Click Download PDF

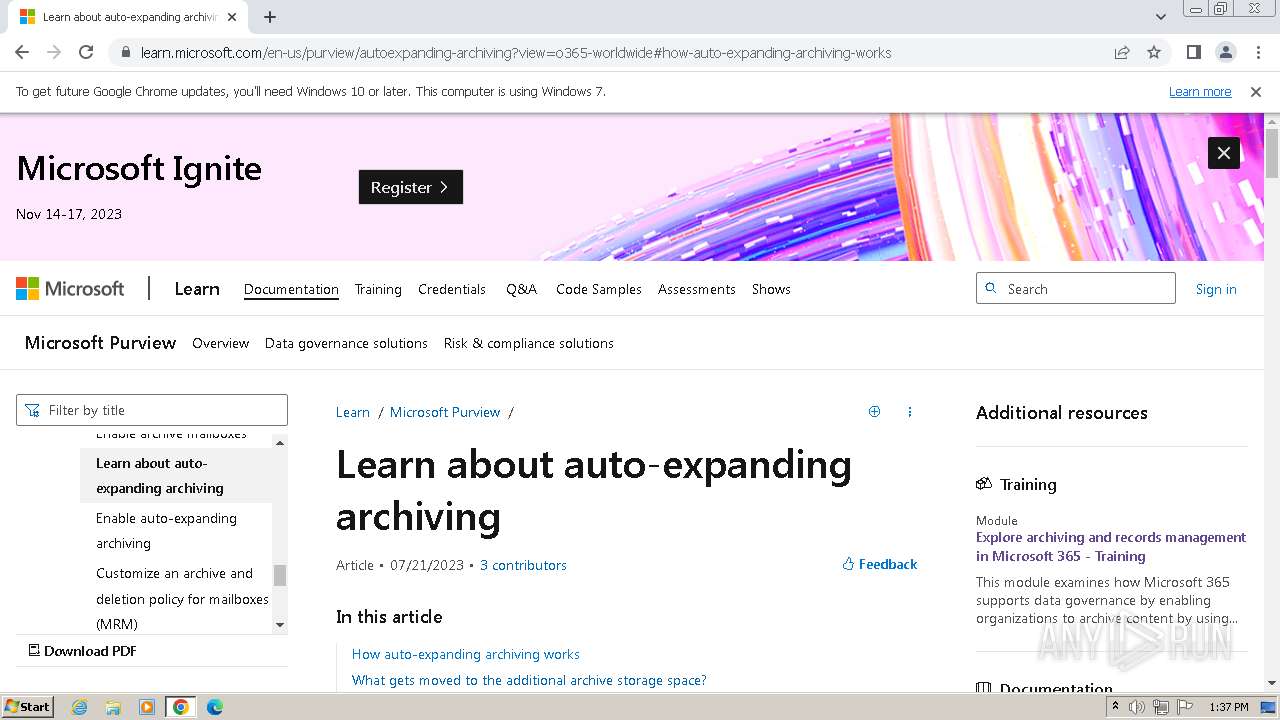coord(82,651)
